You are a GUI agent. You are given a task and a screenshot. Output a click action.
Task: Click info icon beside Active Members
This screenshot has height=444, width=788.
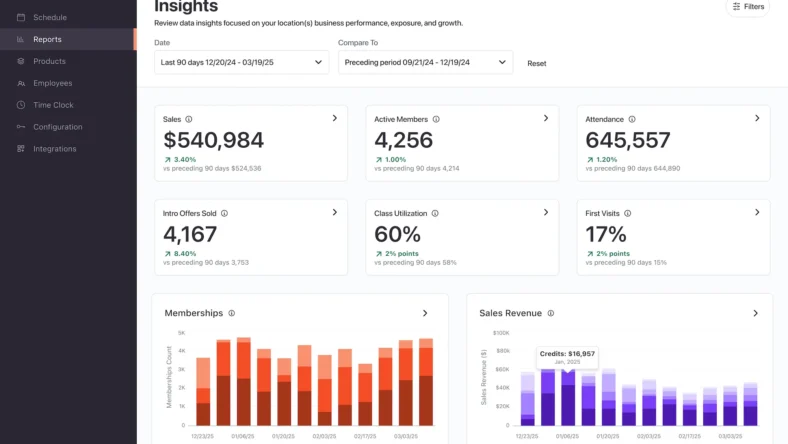[436, 119]
